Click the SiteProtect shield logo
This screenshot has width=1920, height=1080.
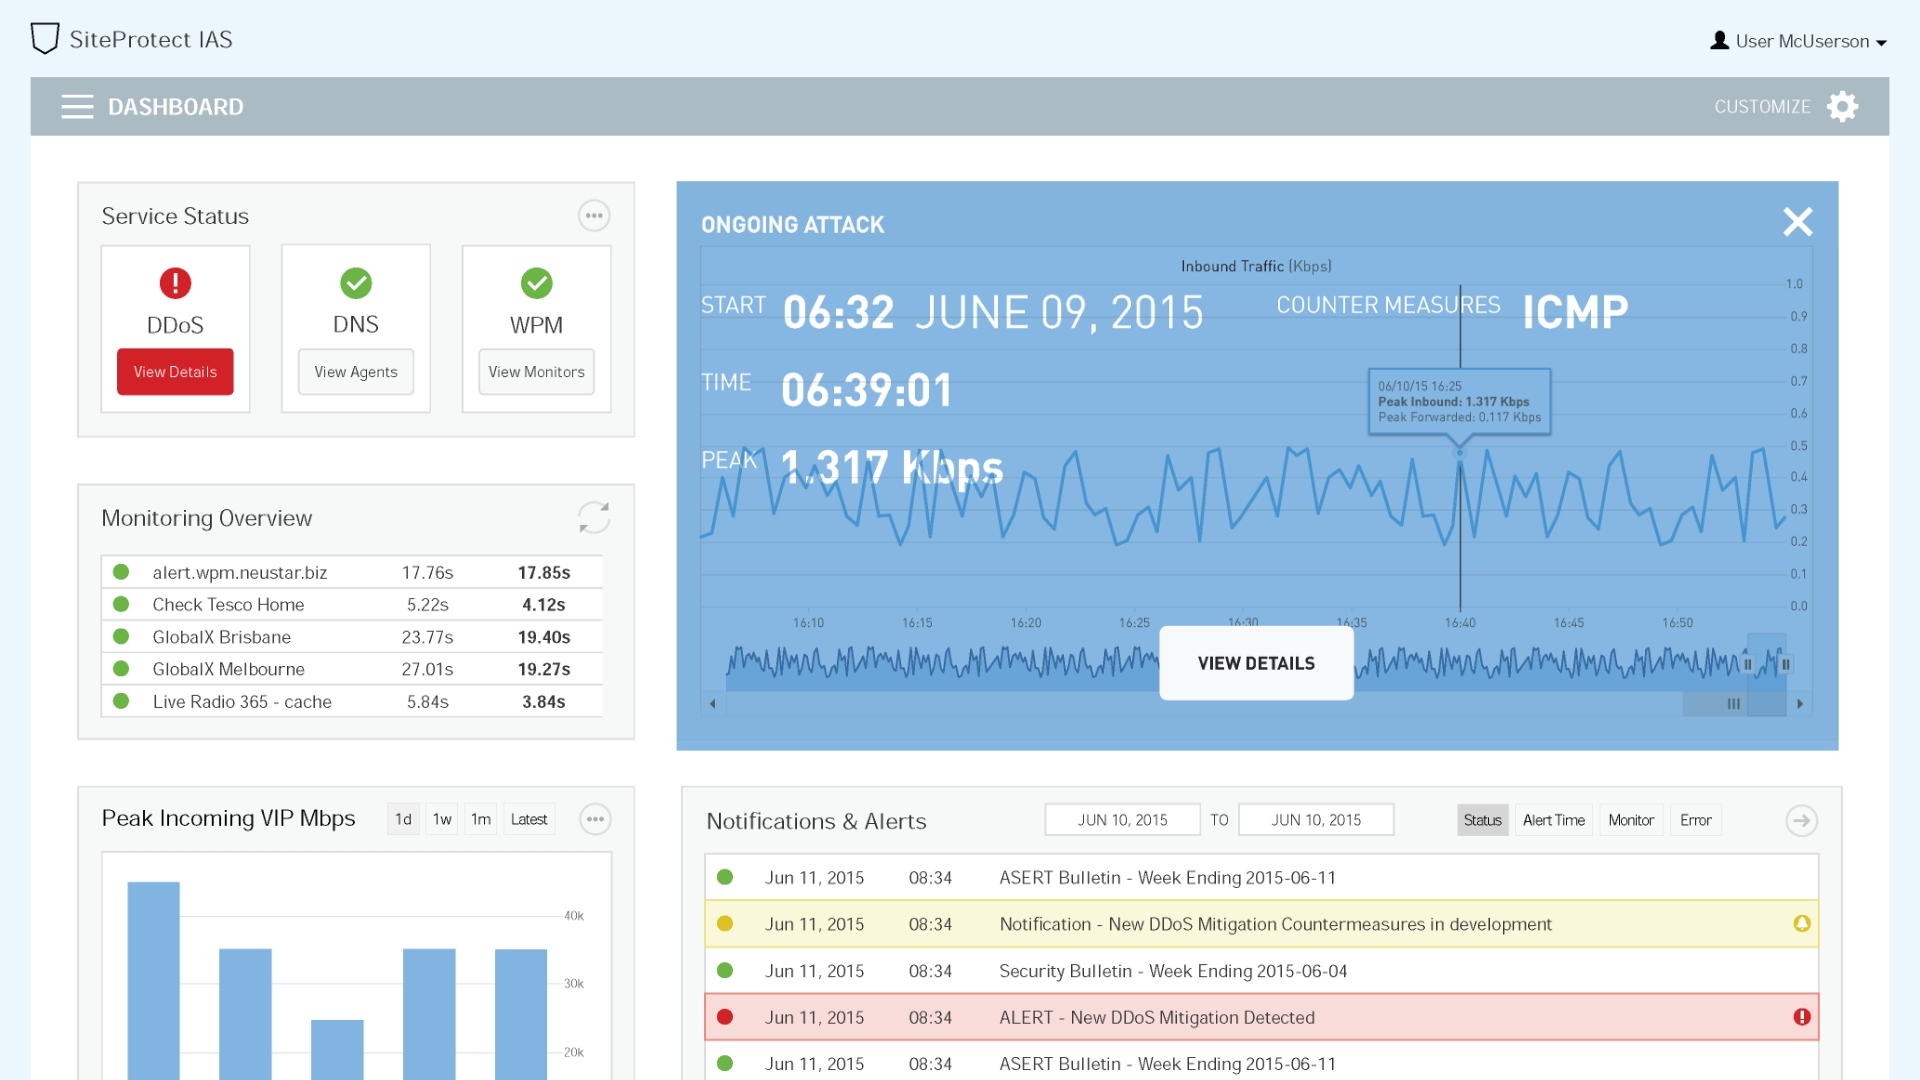tap(45, 39)
